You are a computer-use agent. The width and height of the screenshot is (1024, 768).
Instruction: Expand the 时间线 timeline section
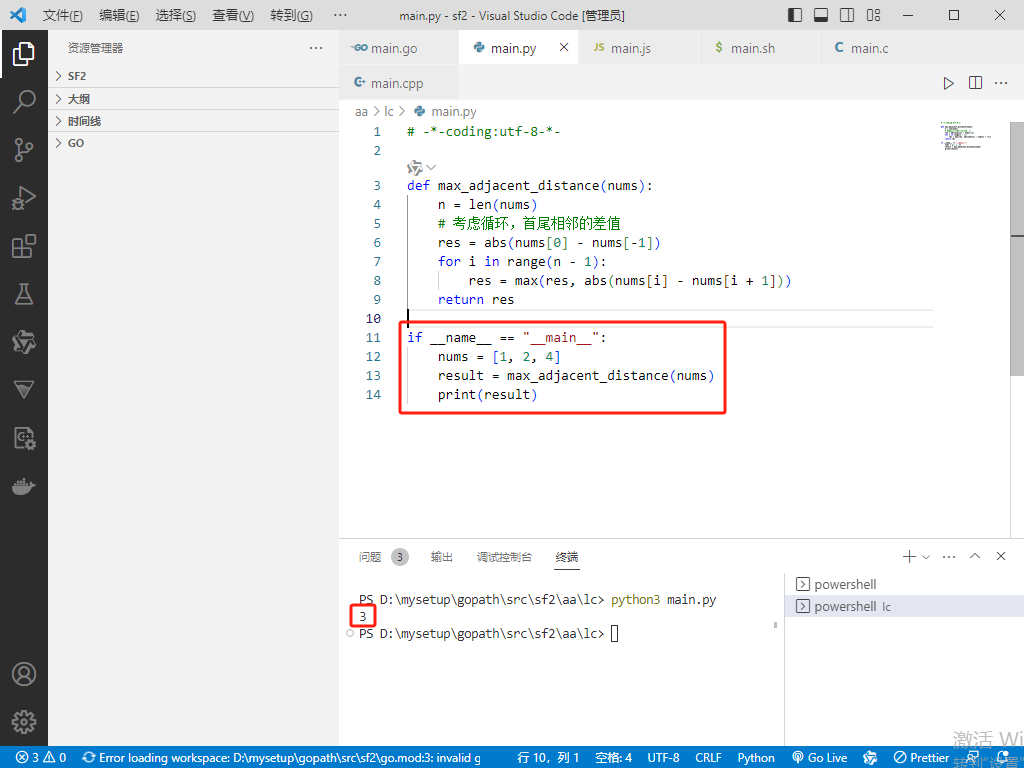tap(194, 121)
